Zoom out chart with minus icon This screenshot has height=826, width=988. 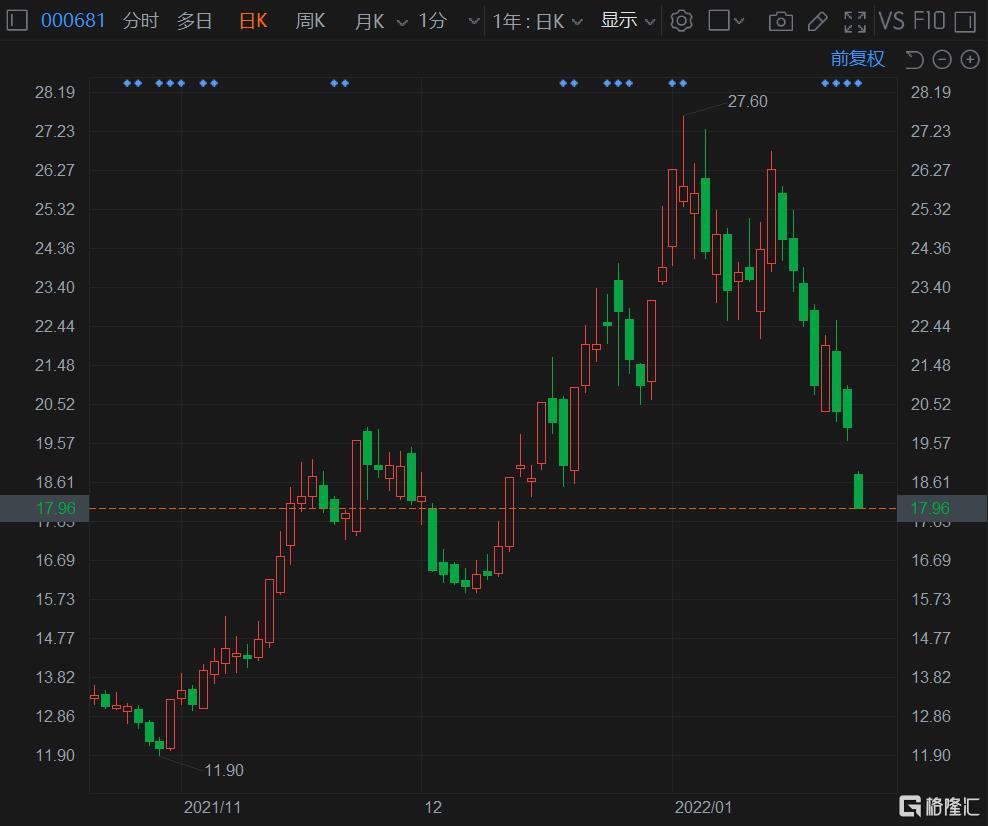pyautogui.click(x=942, y=60)
